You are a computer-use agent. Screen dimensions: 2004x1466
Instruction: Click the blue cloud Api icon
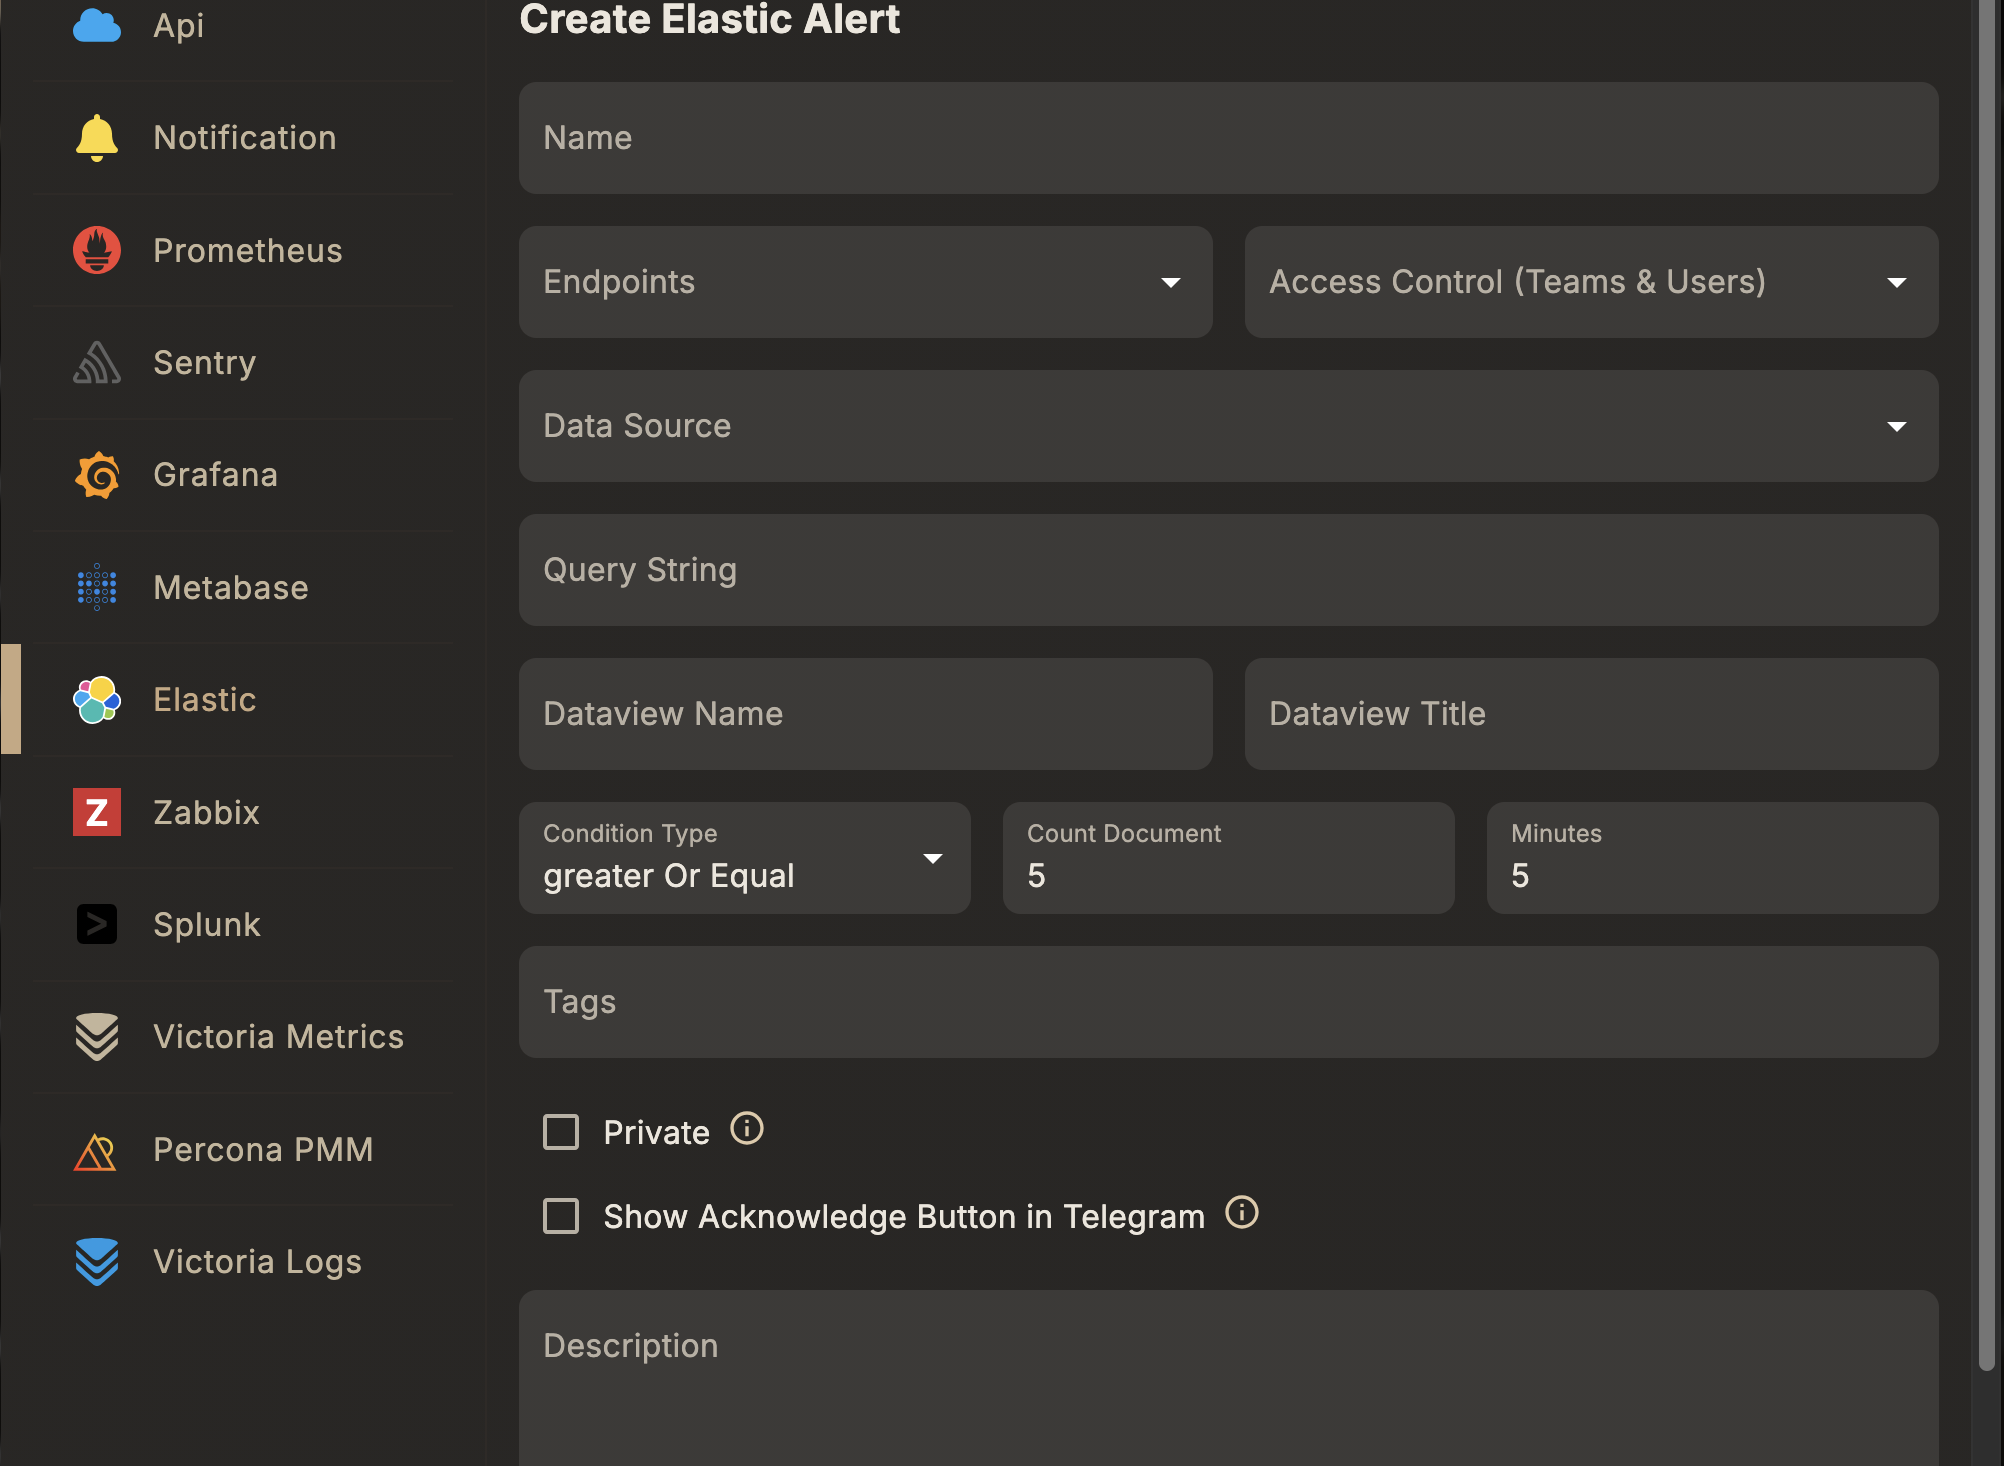[97, 24]
